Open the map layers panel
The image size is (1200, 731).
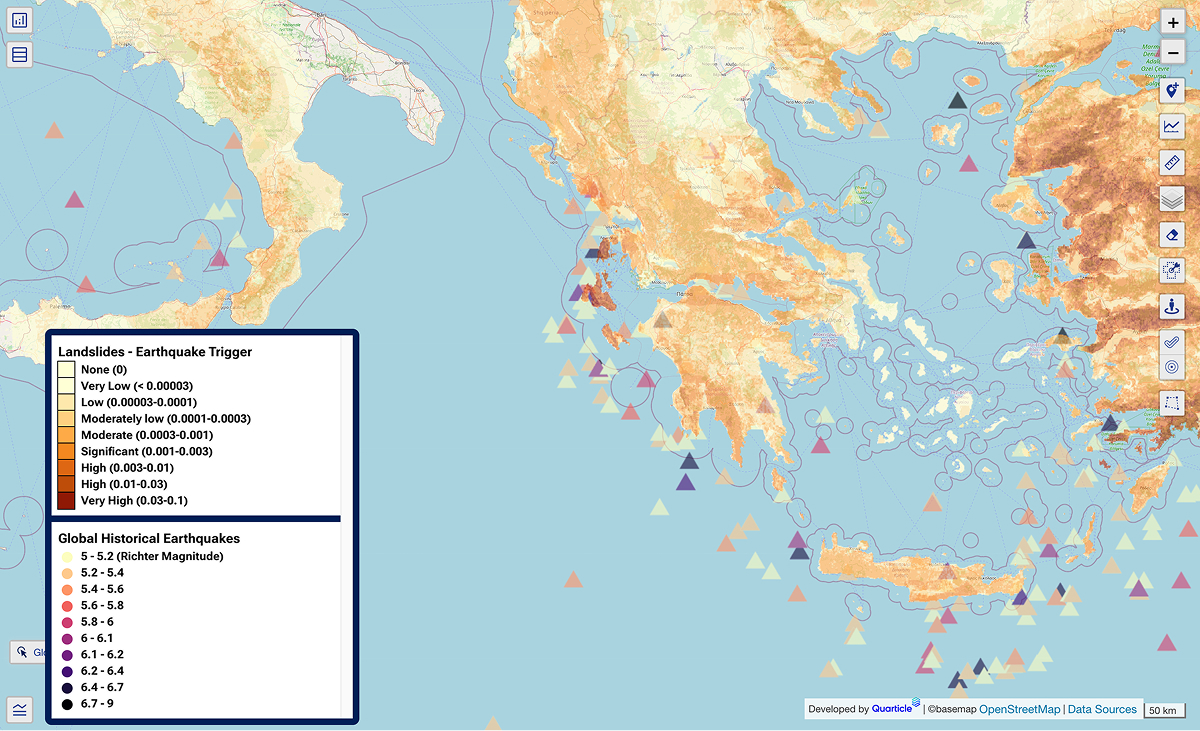tap(1171, 198)
